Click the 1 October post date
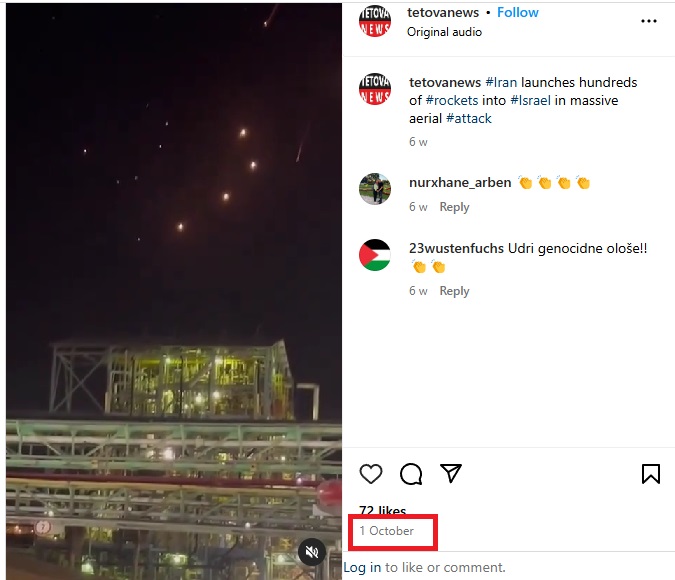The width and height of the screenshot is (675, 580). pos(387,531)
